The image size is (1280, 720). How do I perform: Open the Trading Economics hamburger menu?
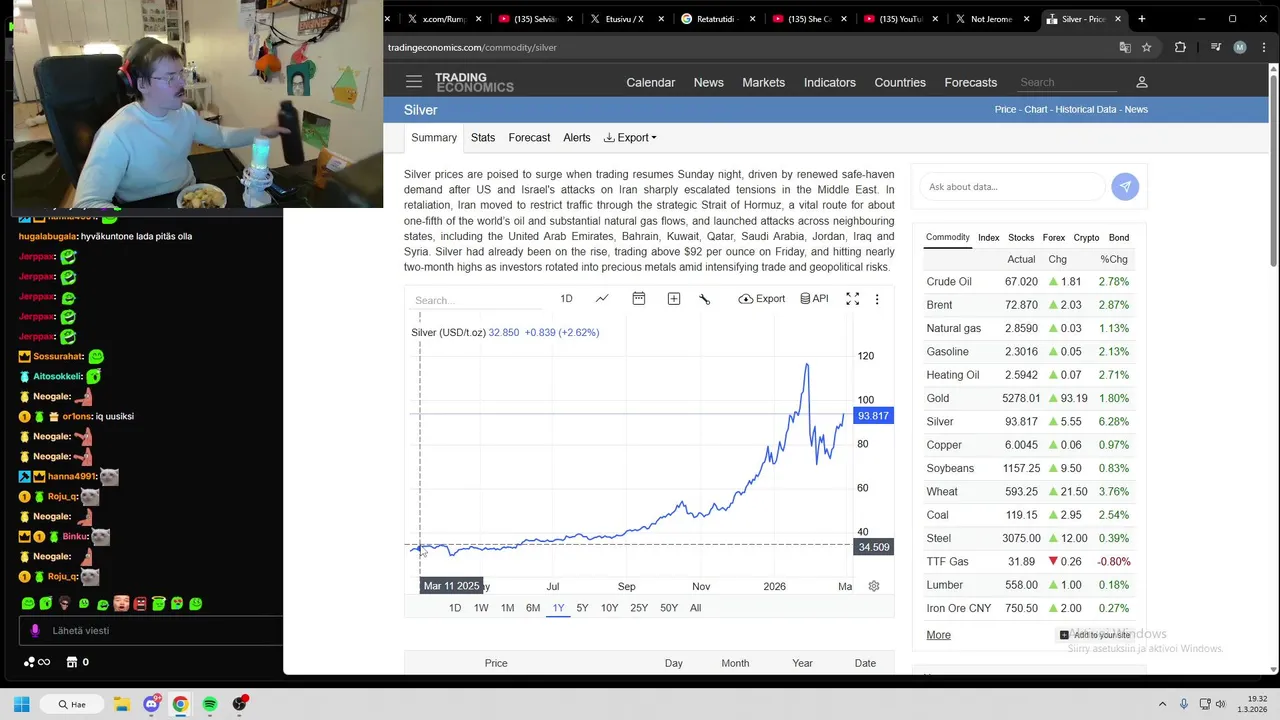coord(414,82)
